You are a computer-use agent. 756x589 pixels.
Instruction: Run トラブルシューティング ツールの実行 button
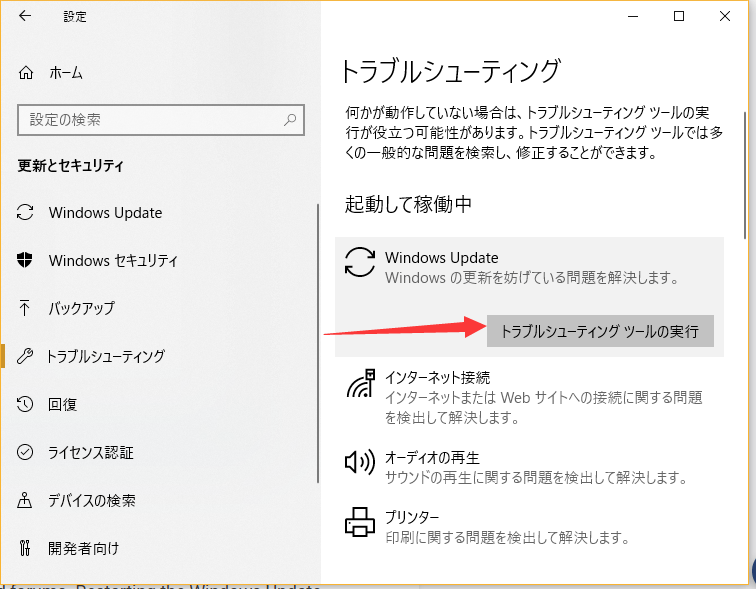coord(600,331)
